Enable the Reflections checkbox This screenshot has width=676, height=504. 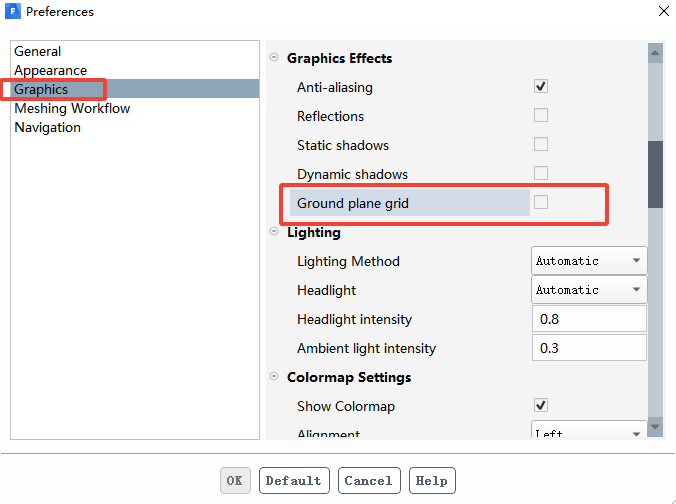point(541,115)
